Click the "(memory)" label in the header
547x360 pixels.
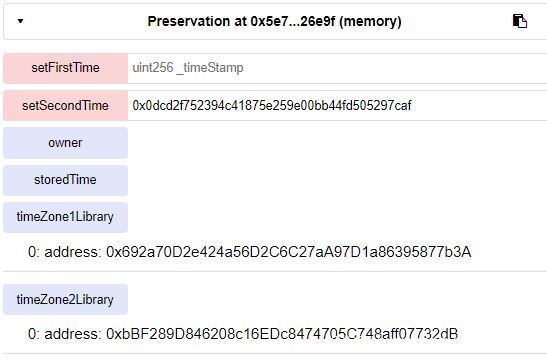370,21
